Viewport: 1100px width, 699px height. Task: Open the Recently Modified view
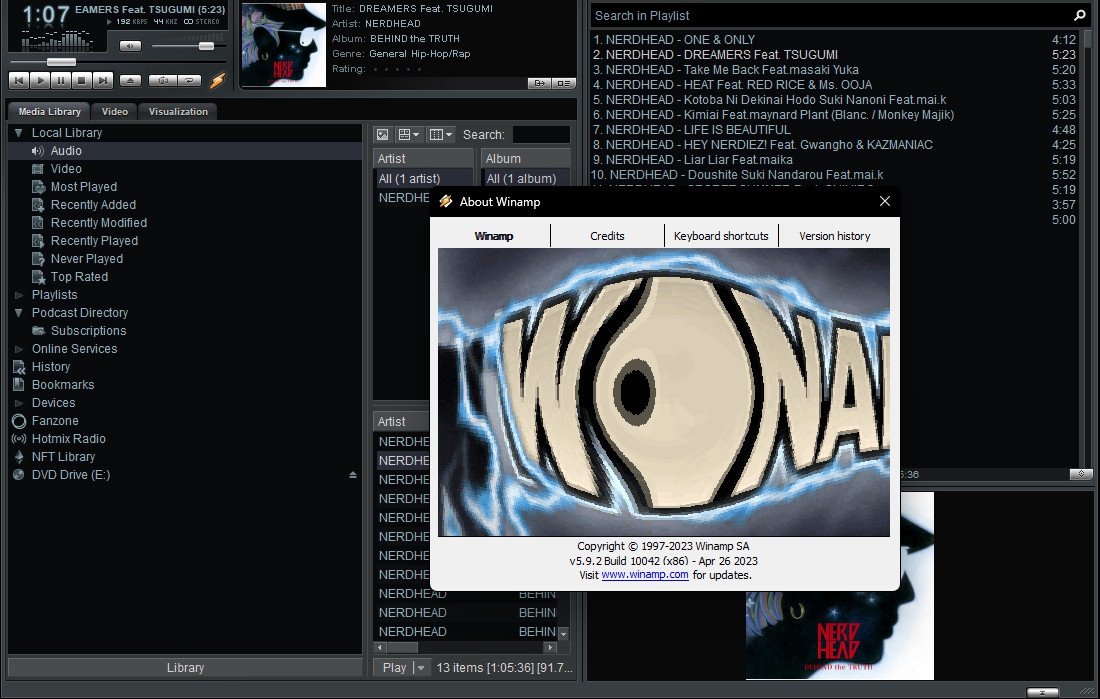tap(98, 223)
